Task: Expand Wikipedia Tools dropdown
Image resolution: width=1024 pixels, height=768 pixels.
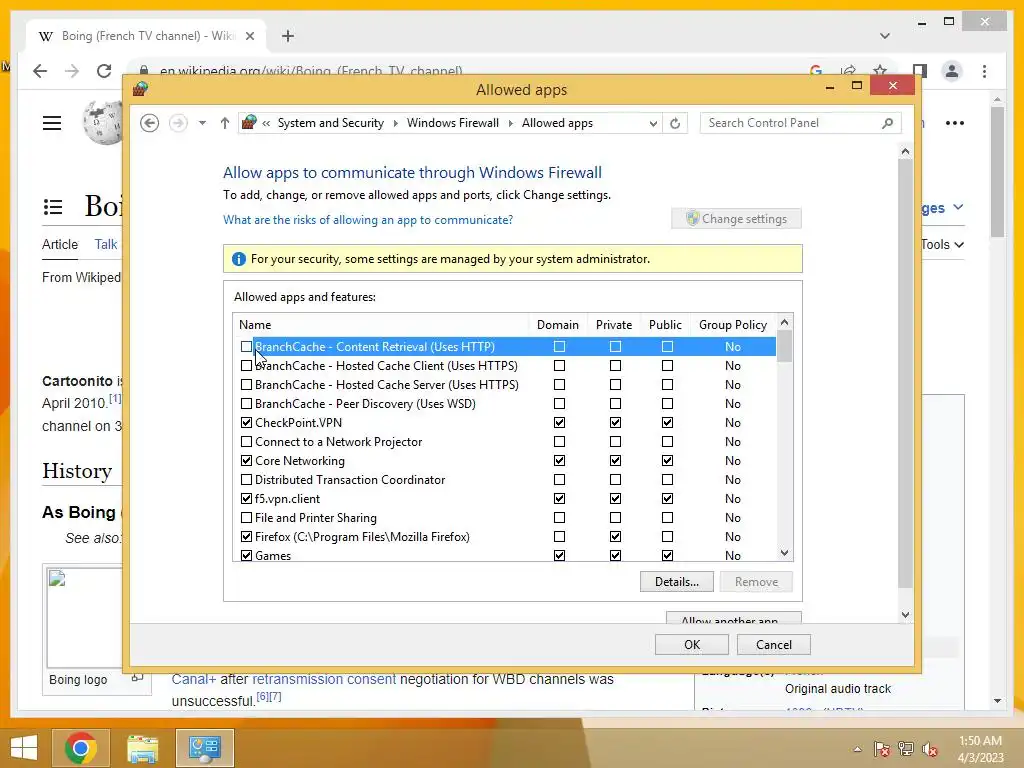Action: [942, 244]
